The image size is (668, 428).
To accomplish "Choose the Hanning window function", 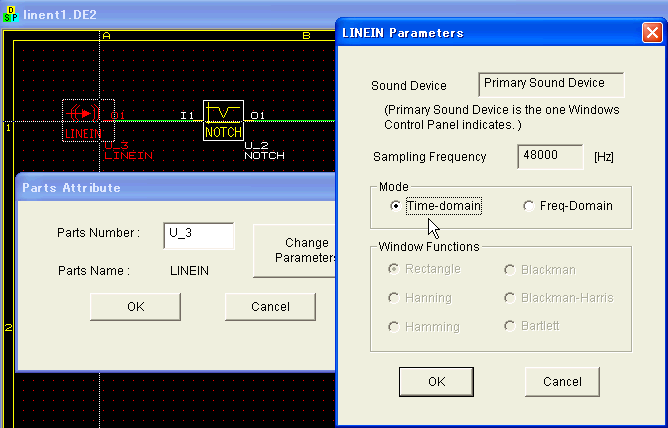I will tap(420, 298).
